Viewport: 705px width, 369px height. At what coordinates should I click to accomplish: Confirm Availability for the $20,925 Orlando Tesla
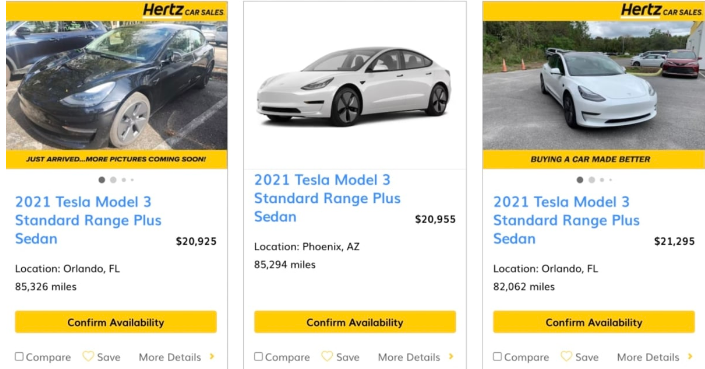[x=116, y=322]
